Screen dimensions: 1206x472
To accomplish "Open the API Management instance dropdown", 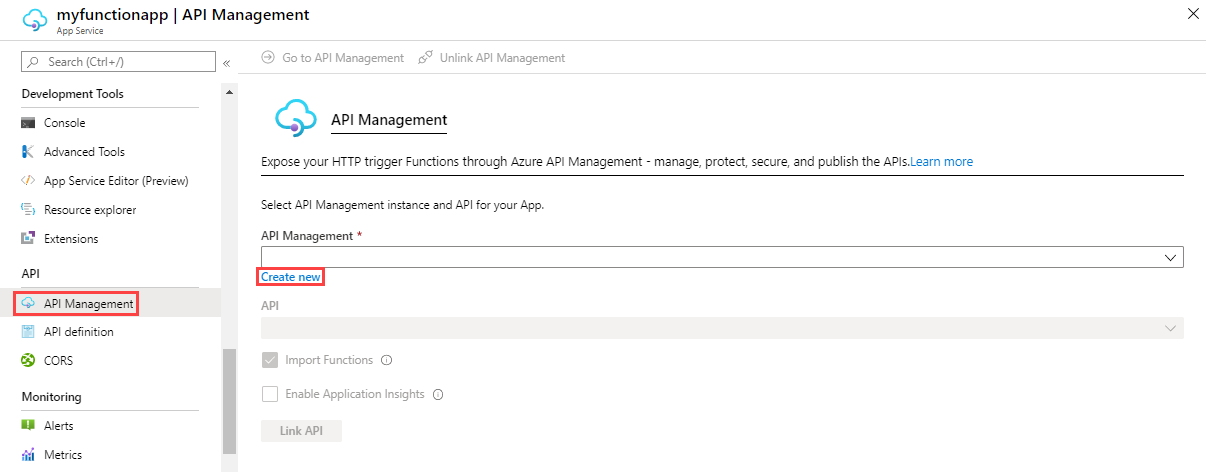I will tap(722, 257).
